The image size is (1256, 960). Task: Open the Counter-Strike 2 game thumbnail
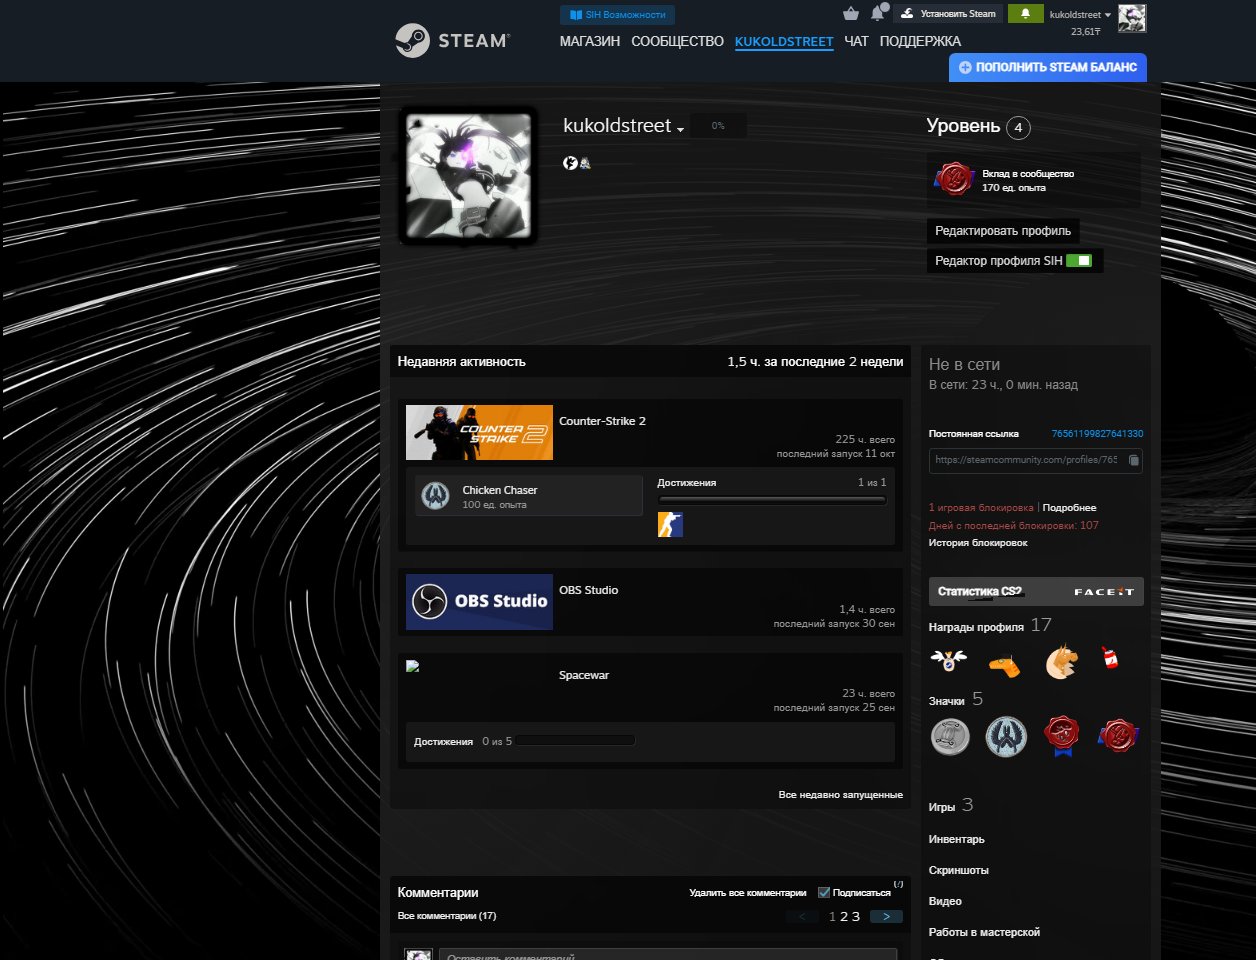479,432
